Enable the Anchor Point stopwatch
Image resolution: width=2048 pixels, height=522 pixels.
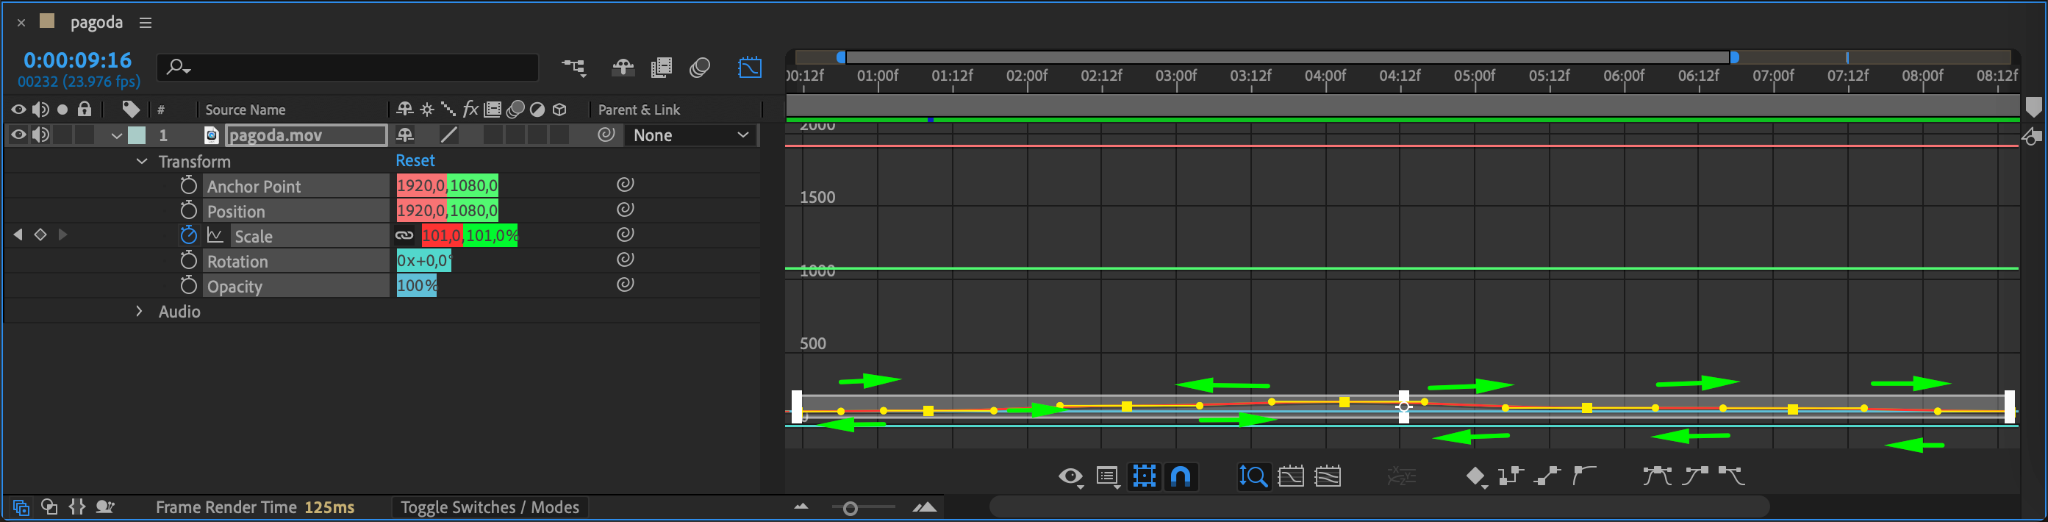(x=188, y=185)
